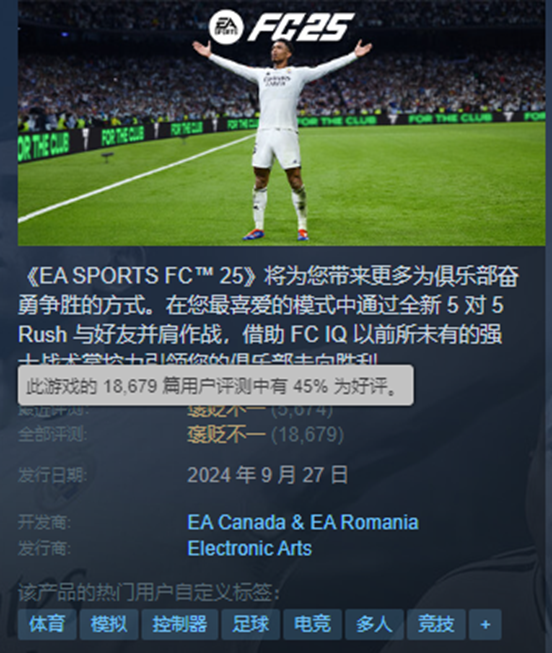Open the 控制器 tag
This screenshot has width=552, height=653.
coord(180,624)
